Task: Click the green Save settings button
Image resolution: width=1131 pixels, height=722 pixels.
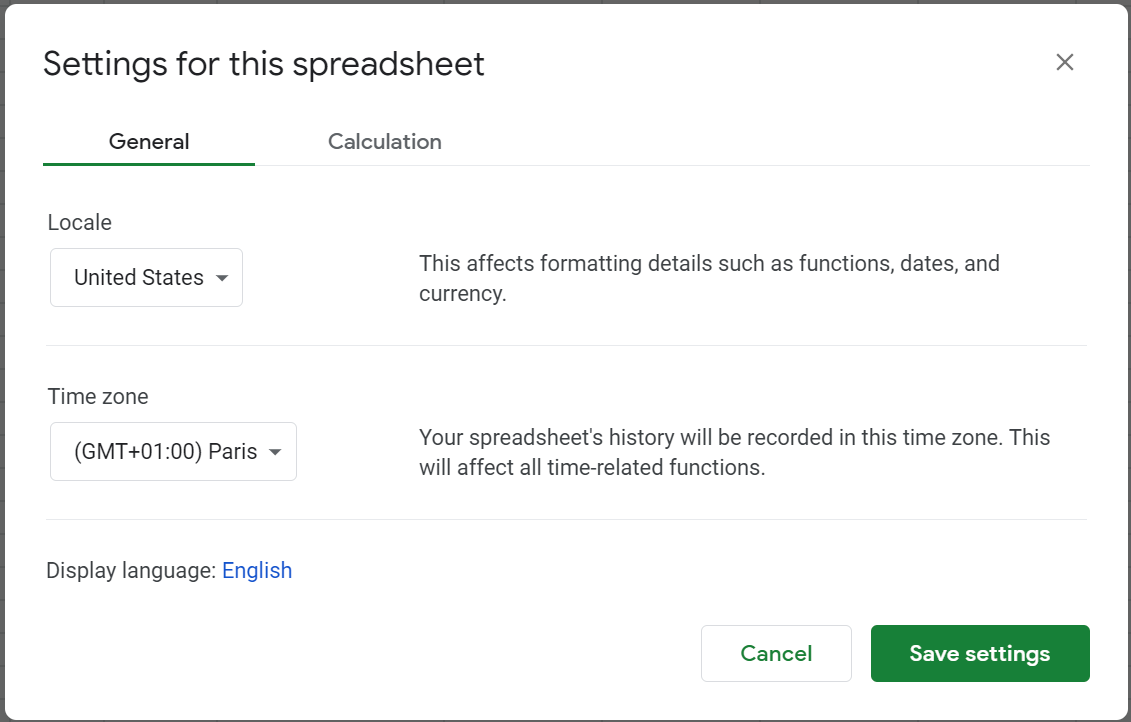Action: (979, 654)
